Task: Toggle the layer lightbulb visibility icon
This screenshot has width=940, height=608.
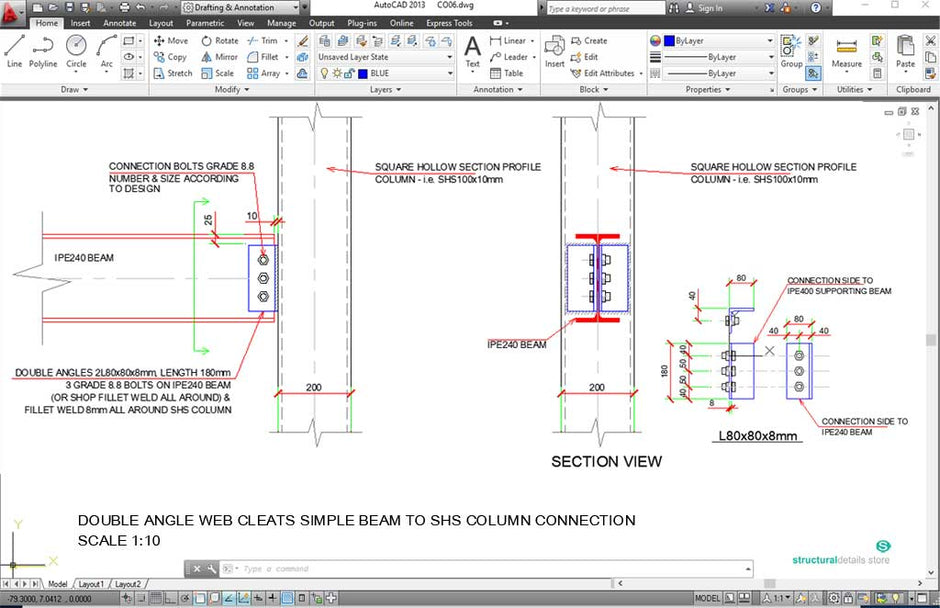Action: pyautogui.click(x=325, y=73)
